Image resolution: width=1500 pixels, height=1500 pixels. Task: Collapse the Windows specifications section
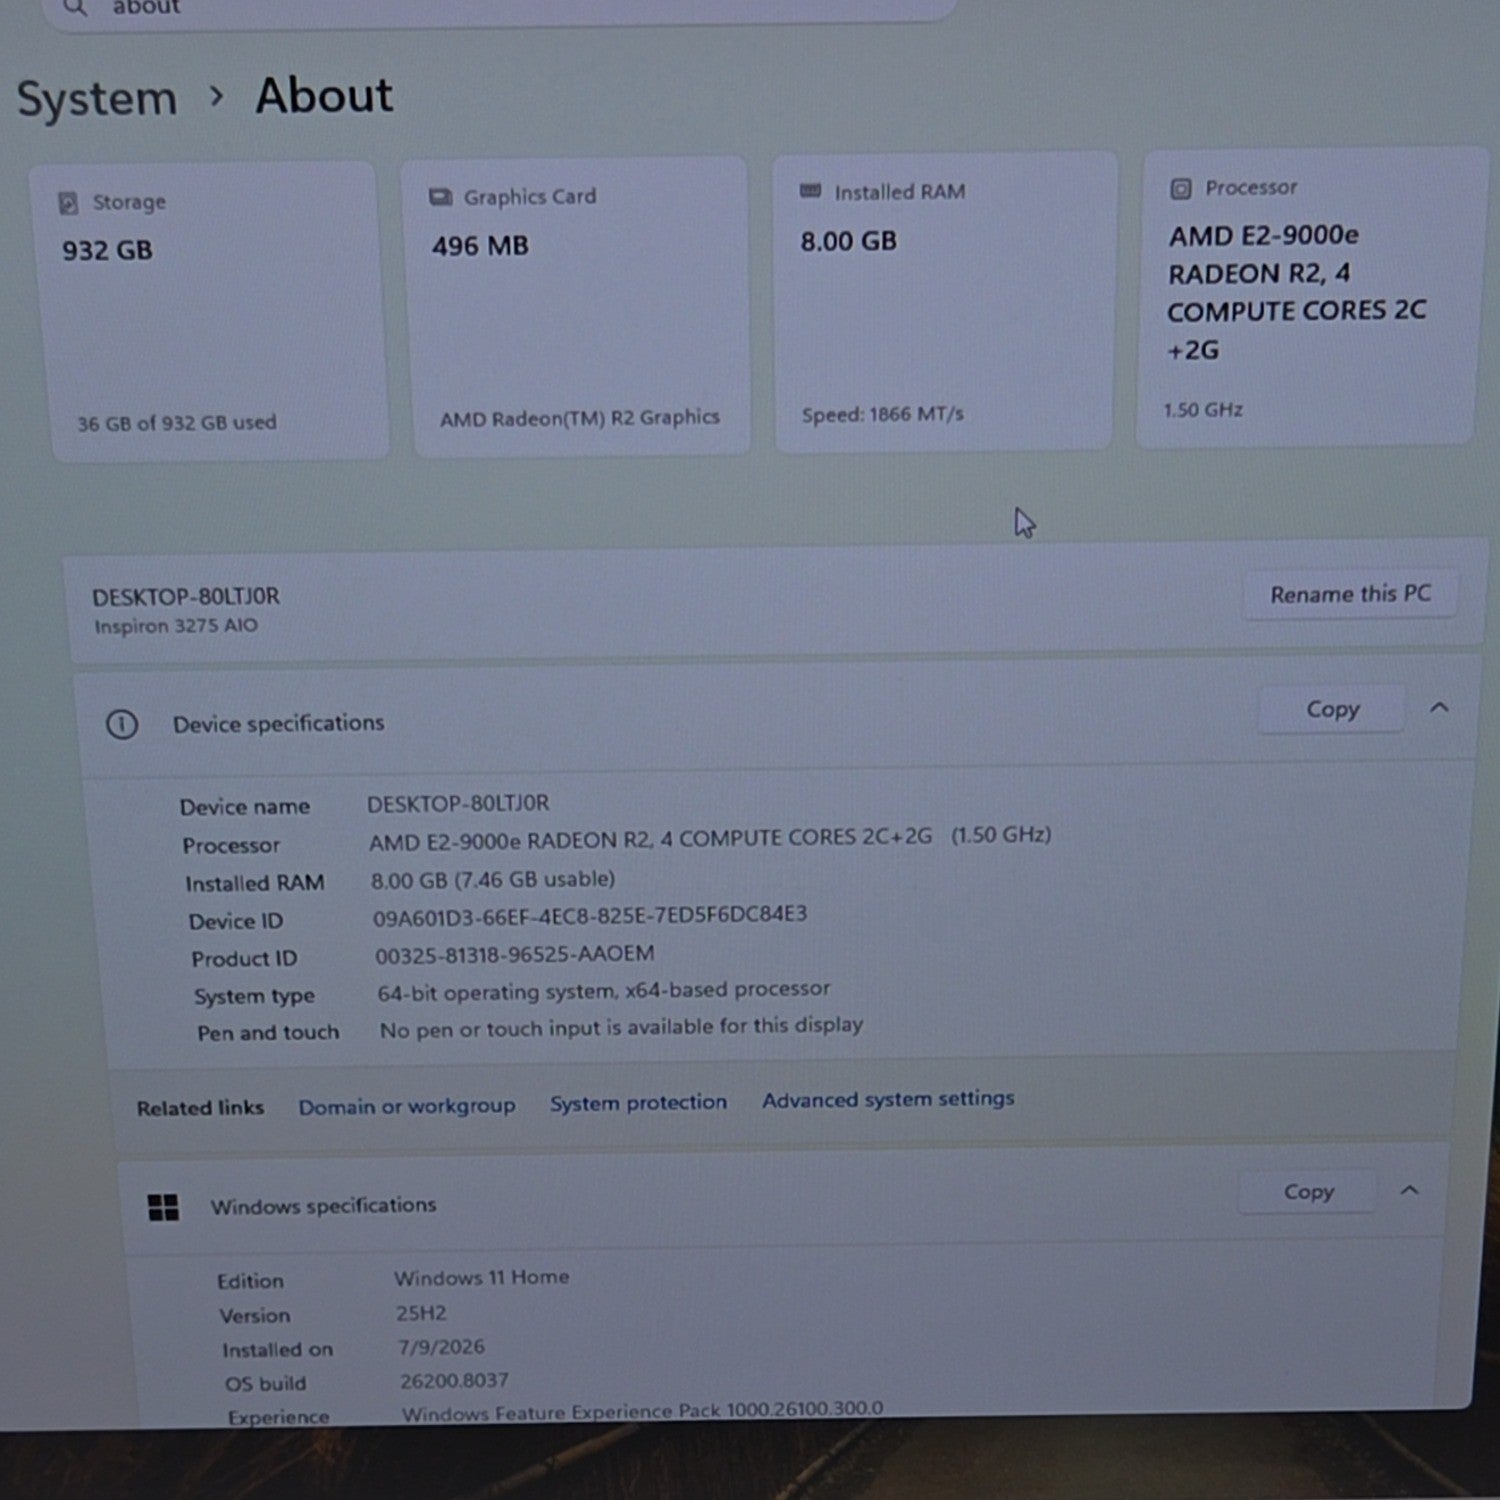click(1410, 1190)
